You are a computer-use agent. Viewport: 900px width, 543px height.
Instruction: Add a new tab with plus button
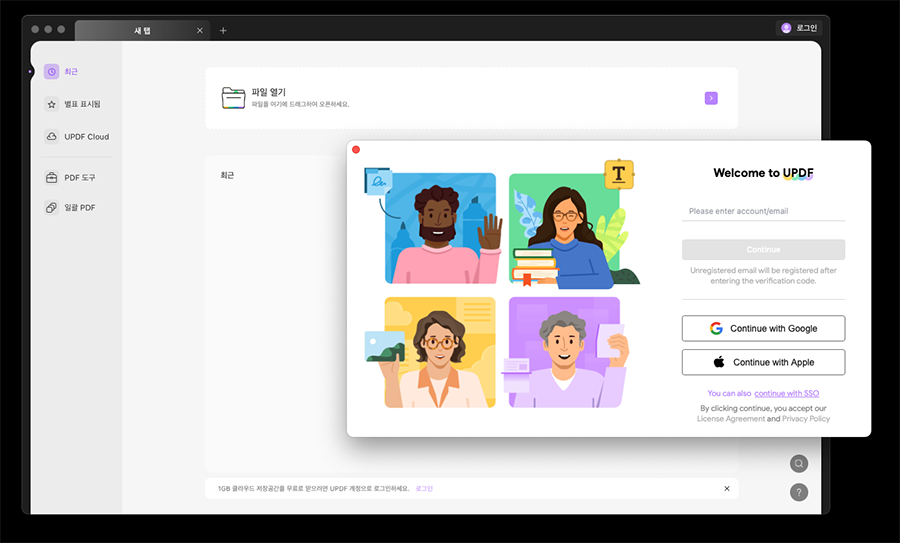point(223,30)
